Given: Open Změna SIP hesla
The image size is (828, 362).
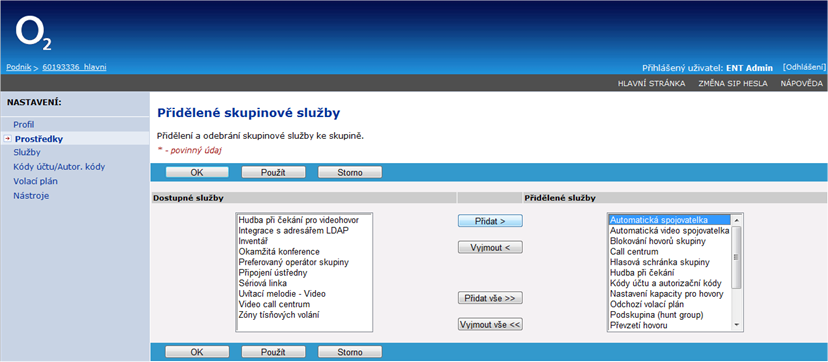Looking at the screenshot, I should tap(733, 83).
